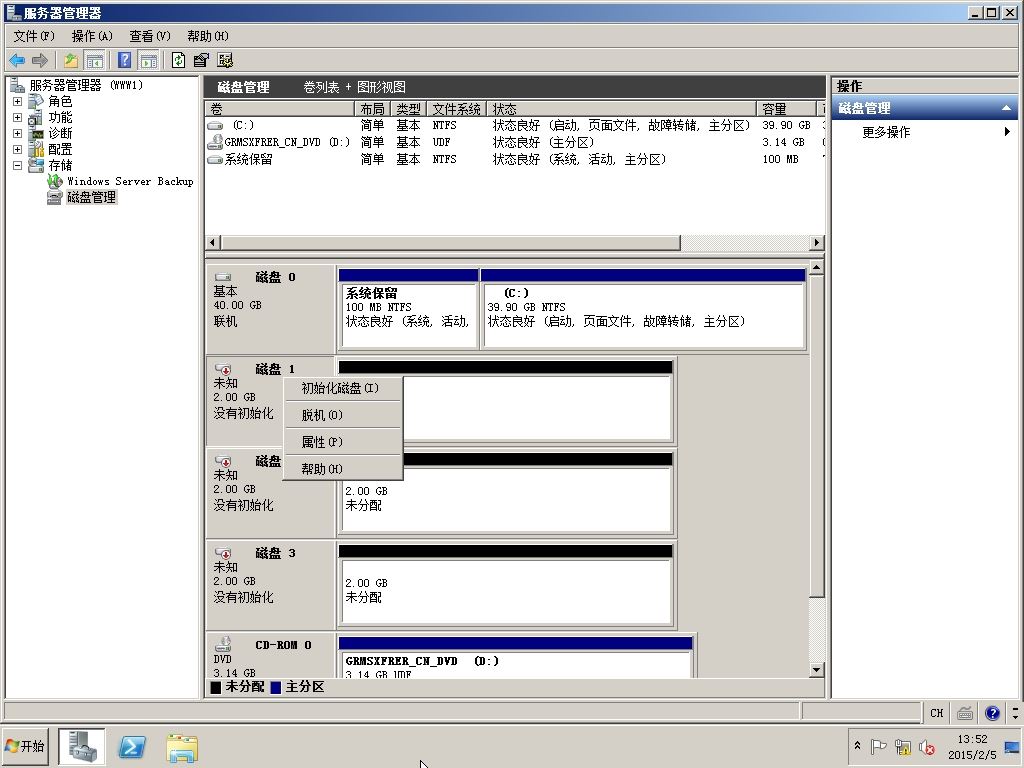1024x768 pixels.
Task: Click the Properties toolbar icon
Action: tap(201, 61)
